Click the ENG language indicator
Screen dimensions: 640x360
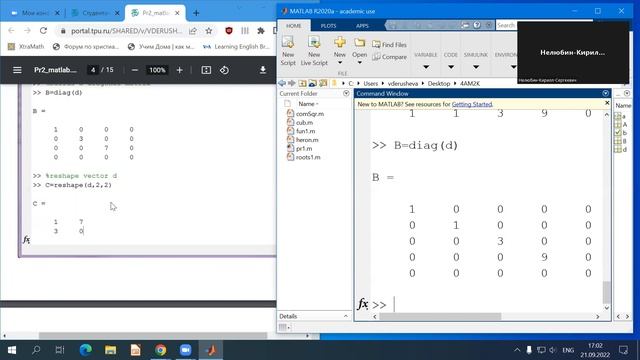568,350
